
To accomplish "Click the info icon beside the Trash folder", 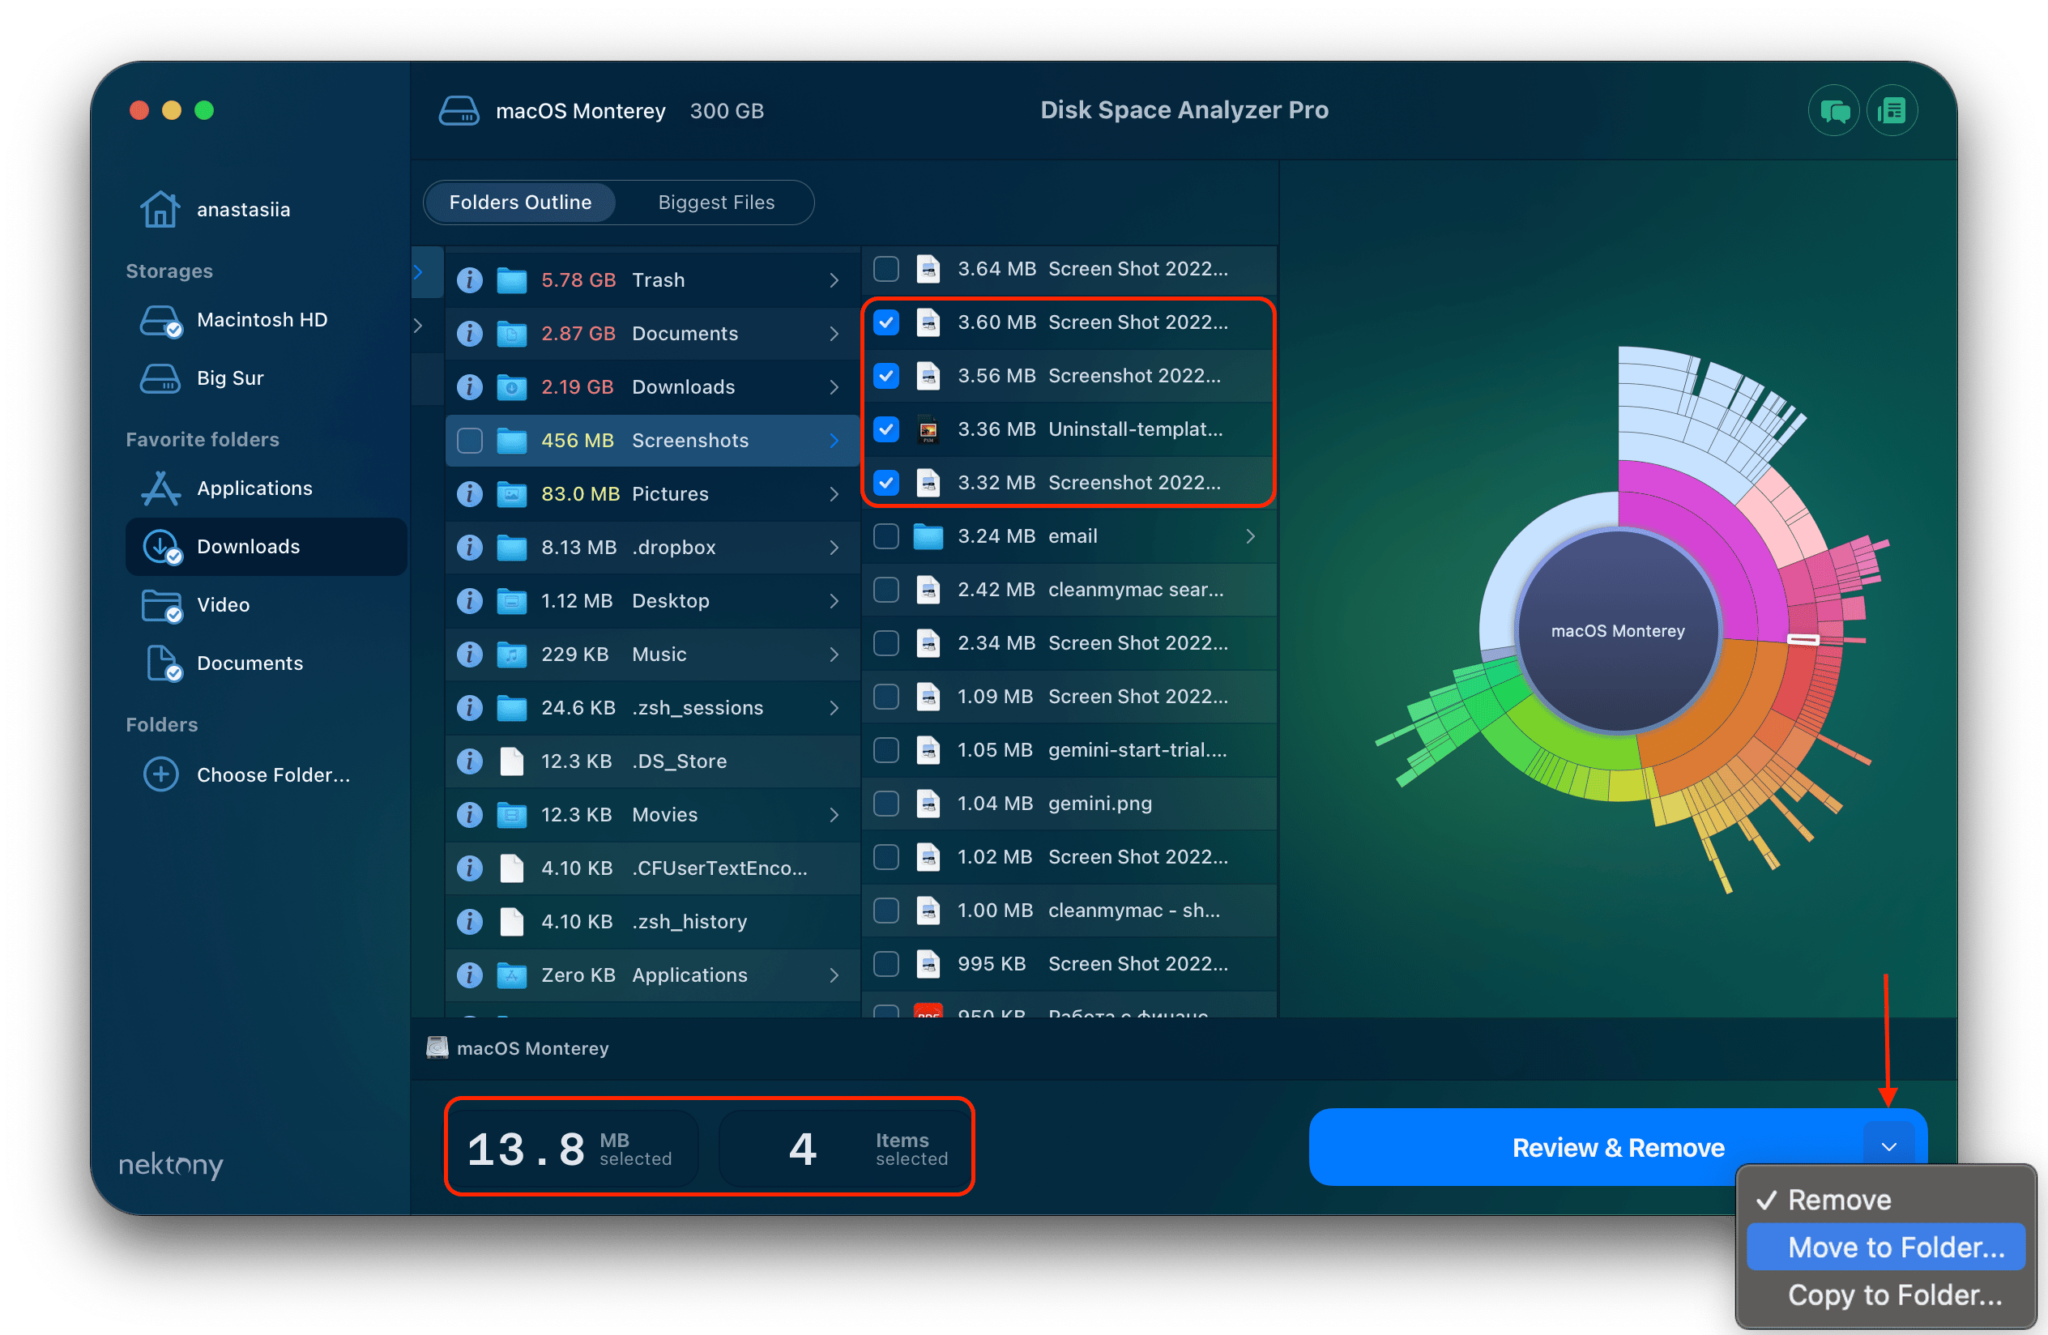I will [469, 280].
